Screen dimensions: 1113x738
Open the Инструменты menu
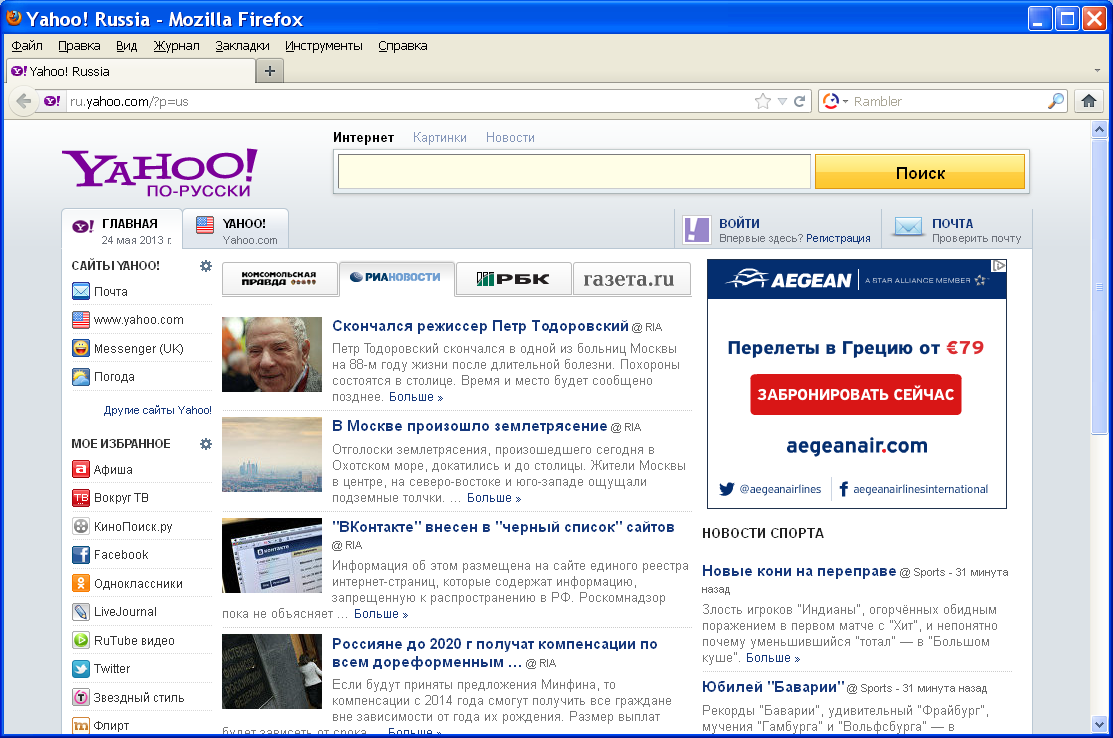pos(324,45)
